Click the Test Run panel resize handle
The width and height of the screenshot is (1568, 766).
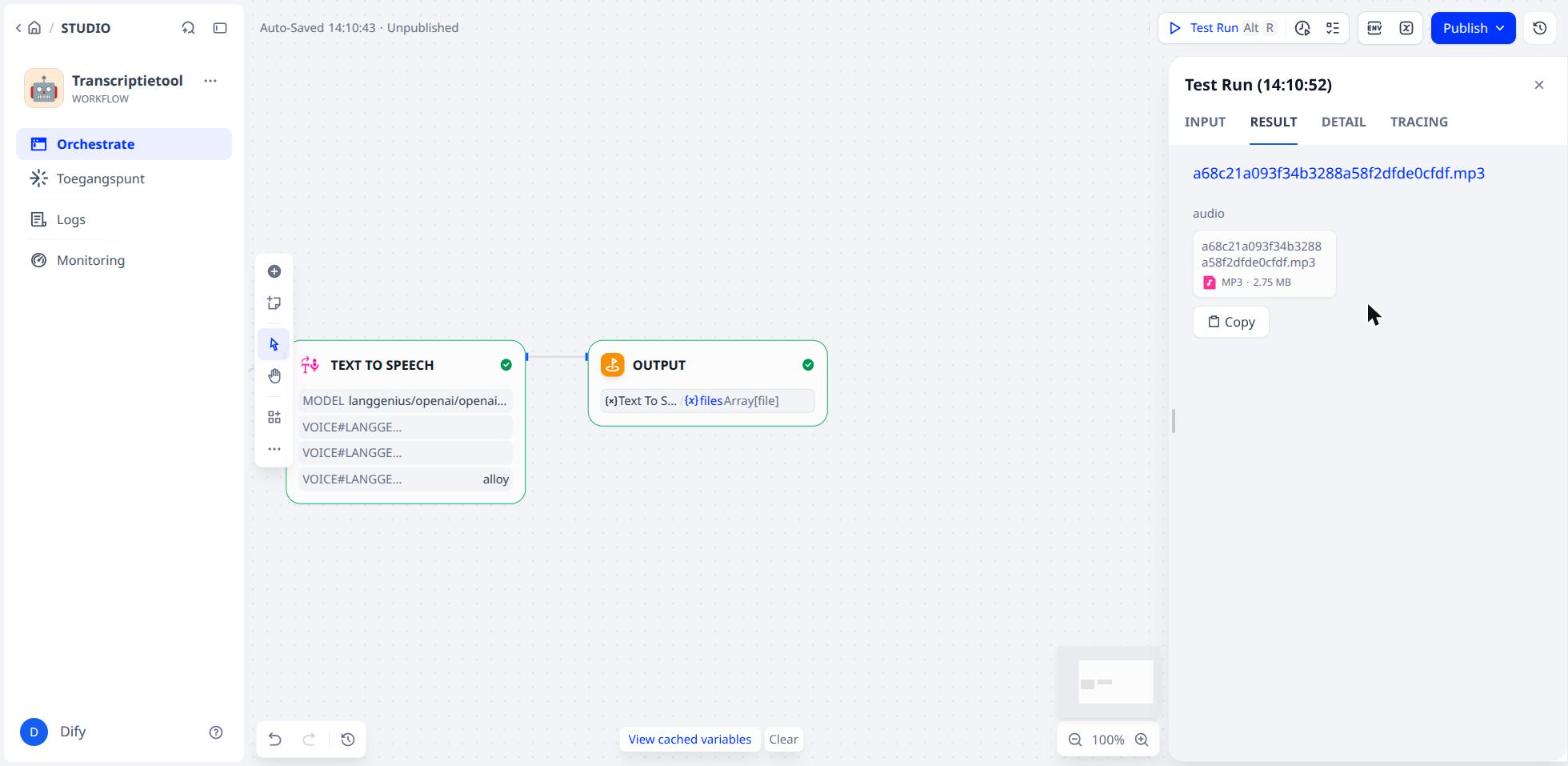coord(1173,421)
